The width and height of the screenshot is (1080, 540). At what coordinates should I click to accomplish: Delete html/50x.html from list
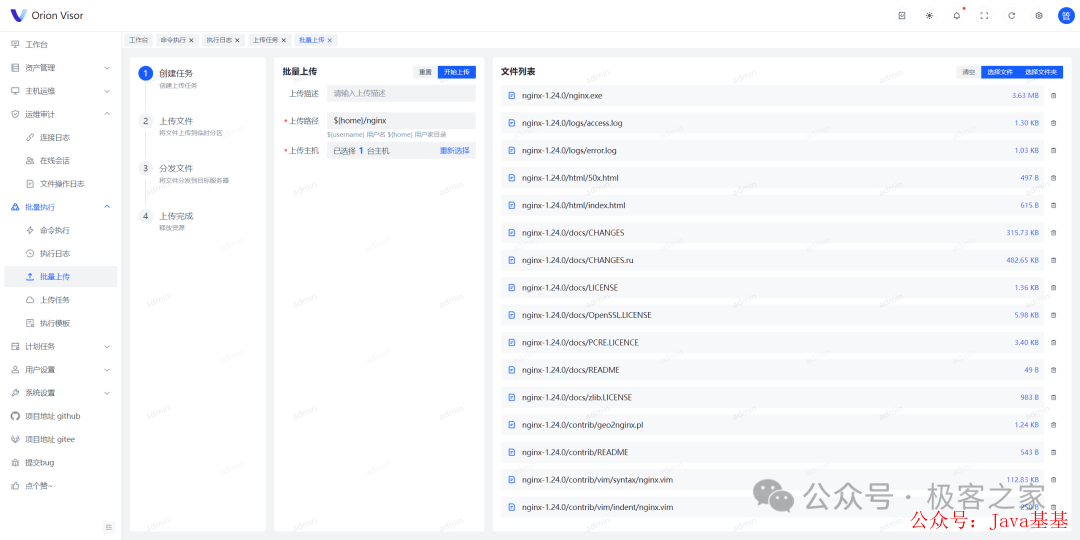pyautogui.click(x=1053, y=178)
